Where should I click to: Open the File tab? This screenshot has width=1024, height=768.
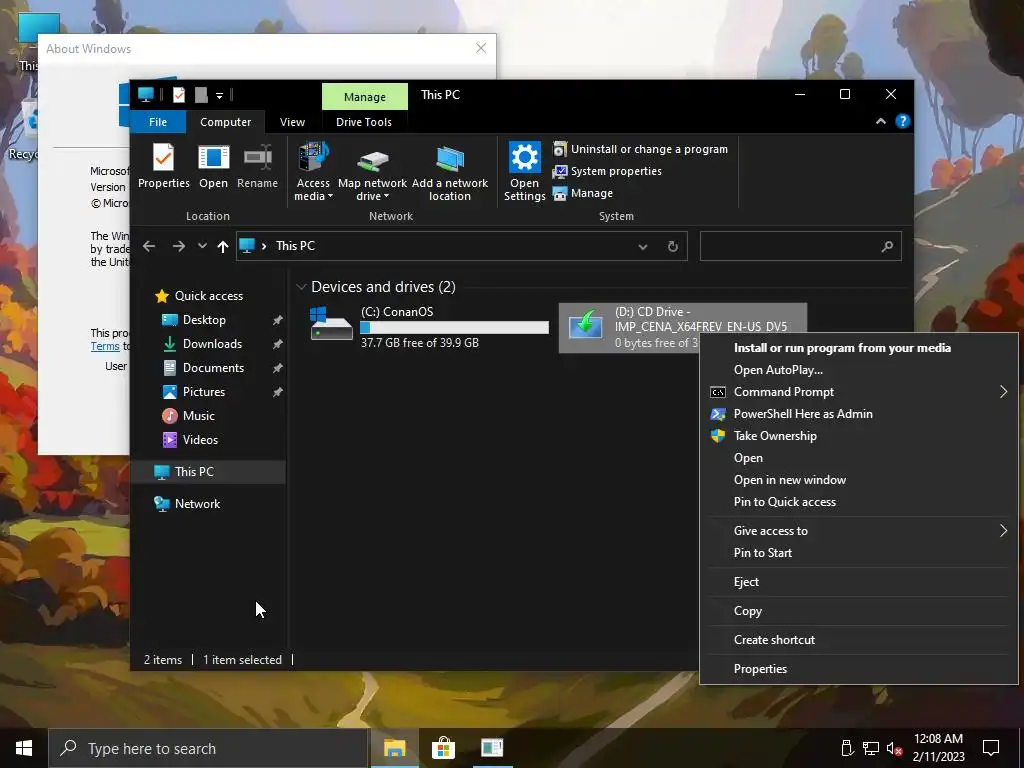(x=158, y=122)
